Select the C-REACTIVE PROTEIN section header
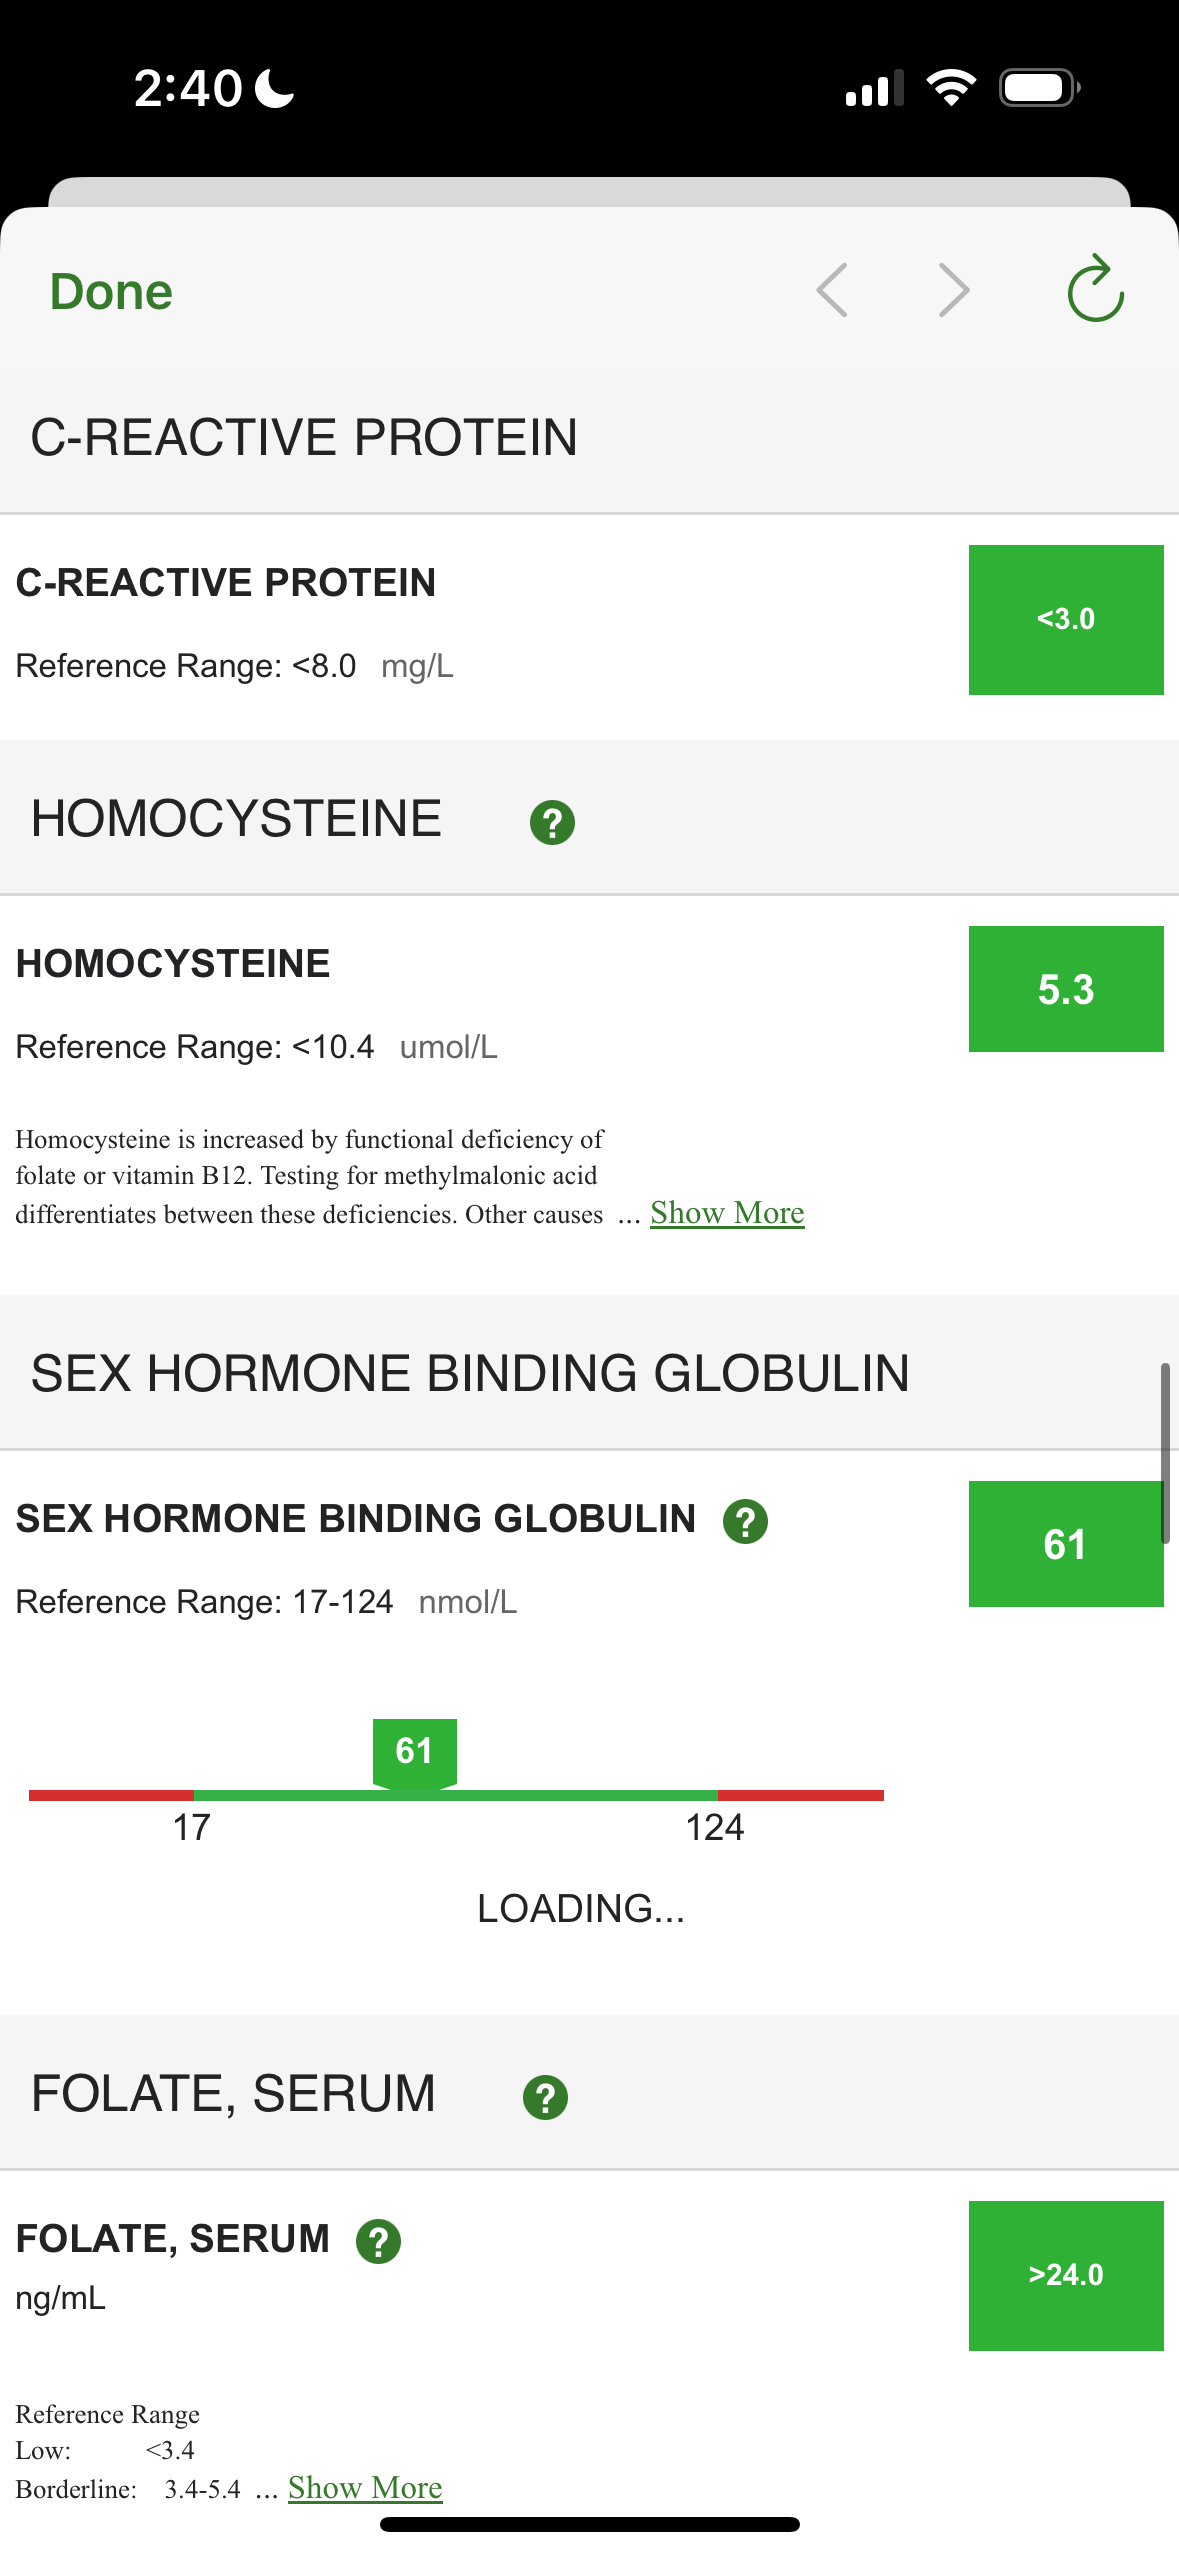Image resolution: width=1179 pixels, height=2556 pixels. 304,438
